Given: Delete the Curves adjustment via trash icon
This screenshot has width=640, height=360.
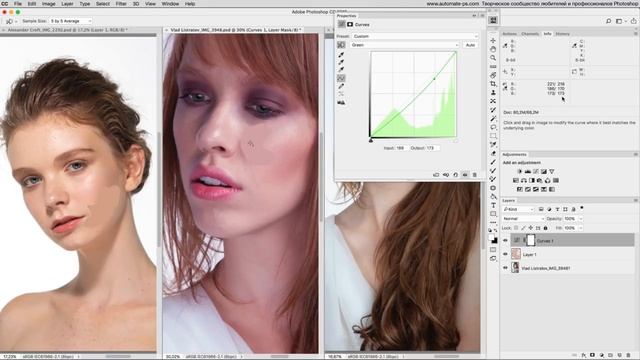Looking at the screenshot, I should pyautogui.click(x=474, y=175).
